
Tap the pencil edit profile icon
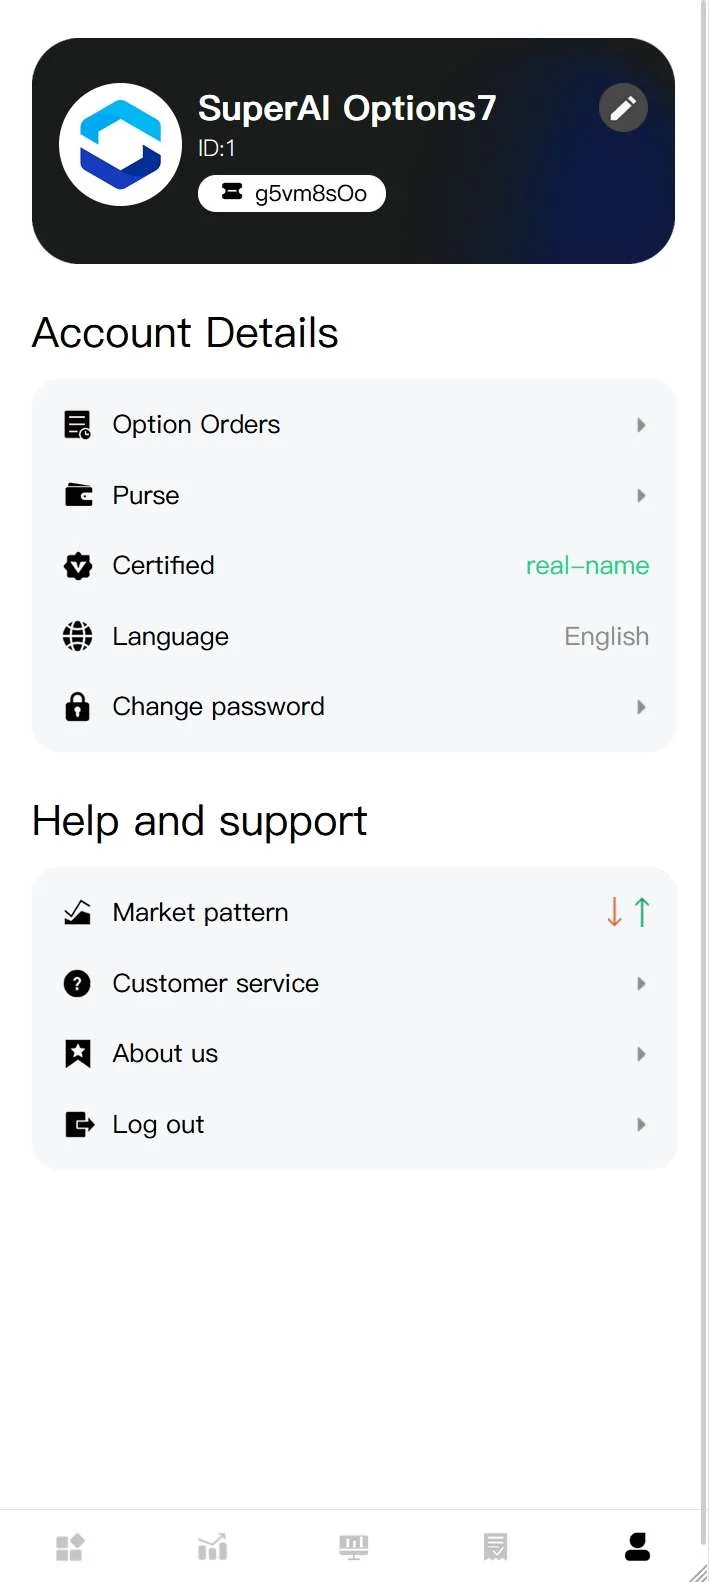click(623, 108)
